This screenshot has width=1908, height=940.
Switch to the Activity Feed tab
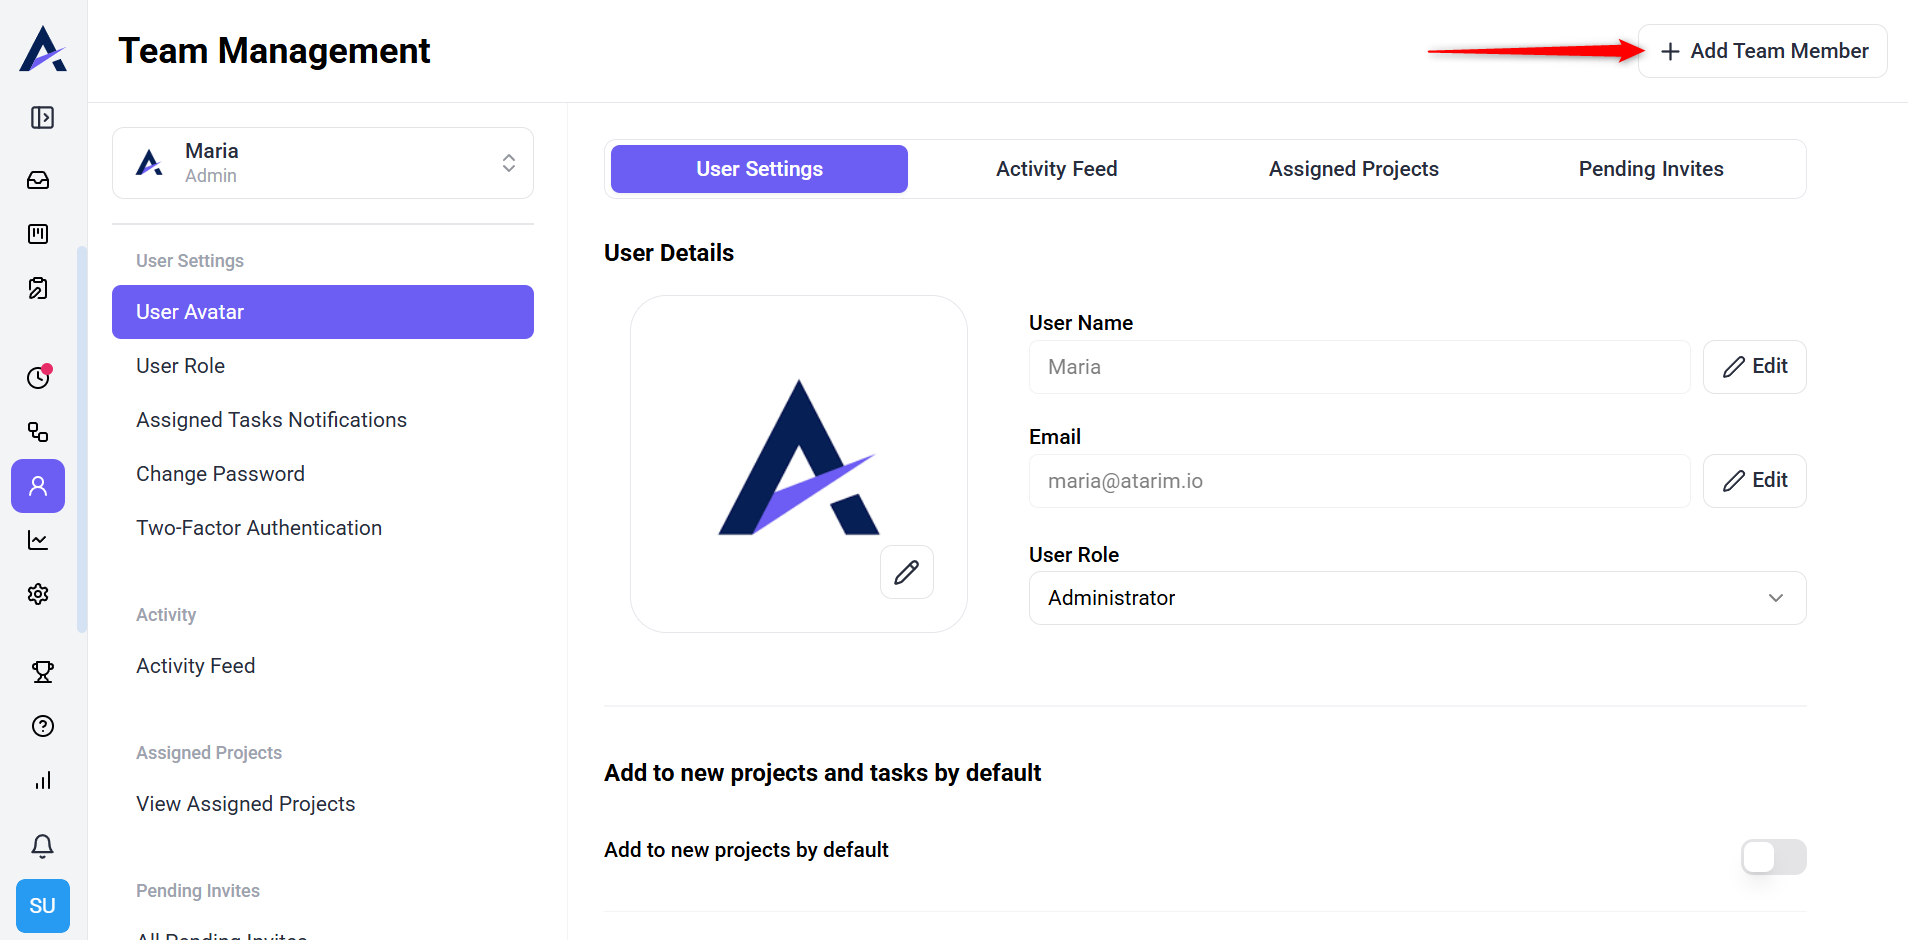point(1056,169)
